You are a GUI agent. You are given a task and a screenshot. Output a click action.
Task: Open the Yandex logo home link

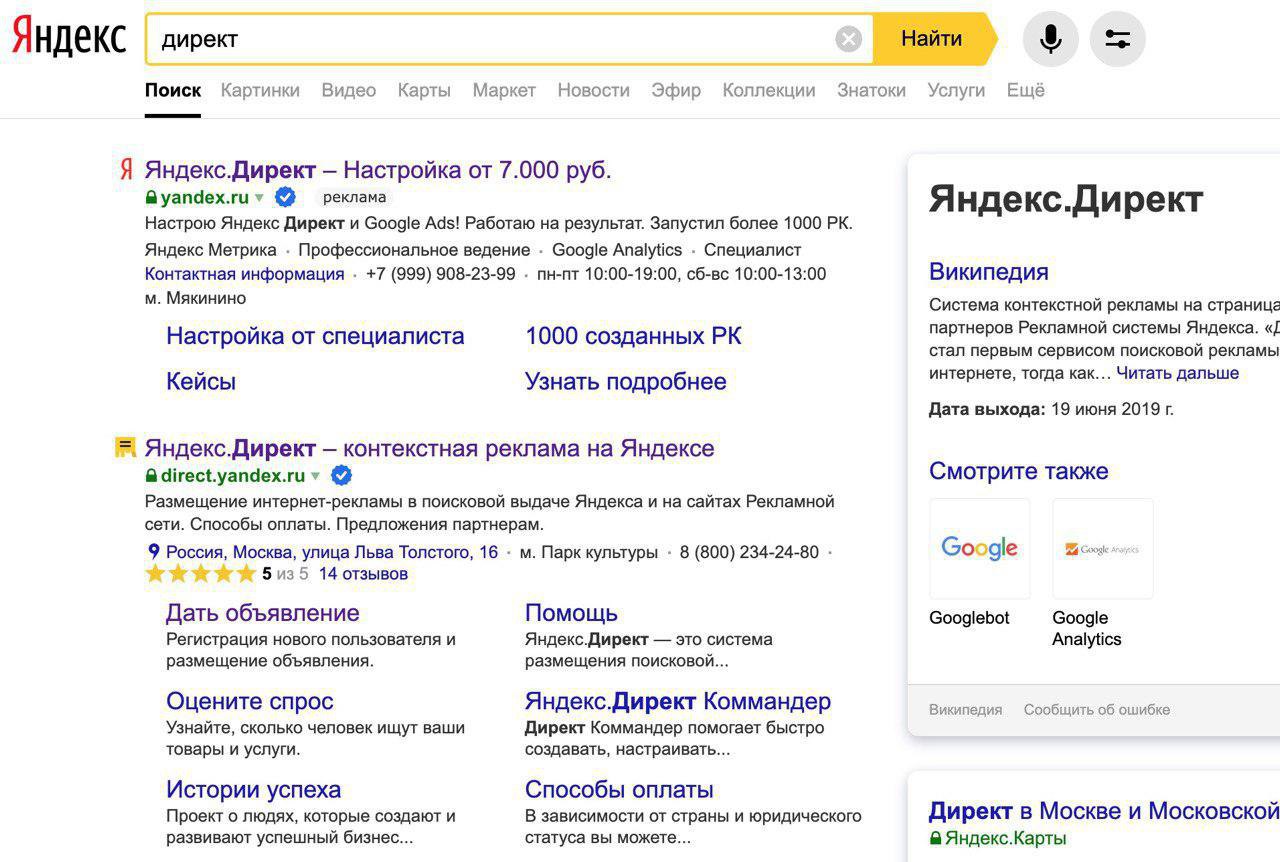point(69,38)
